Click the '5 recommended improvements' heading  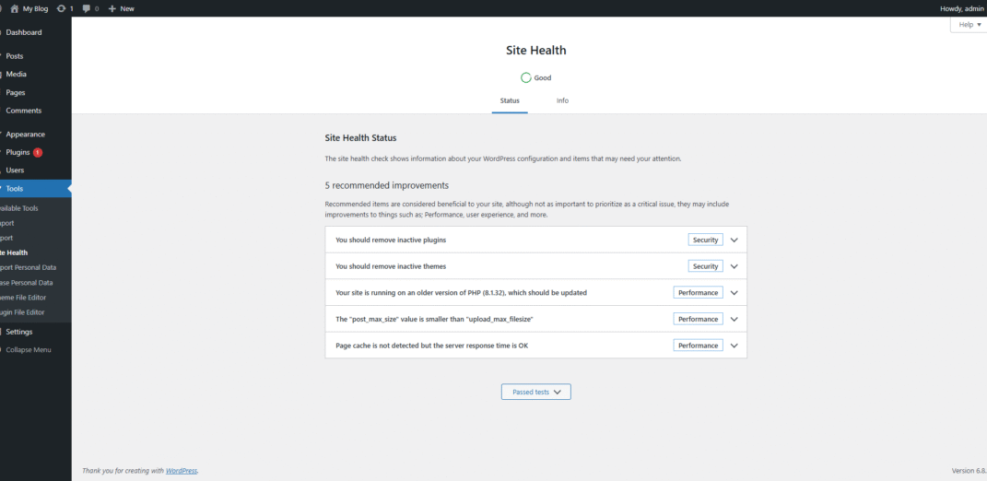click(x=386, y=186)
